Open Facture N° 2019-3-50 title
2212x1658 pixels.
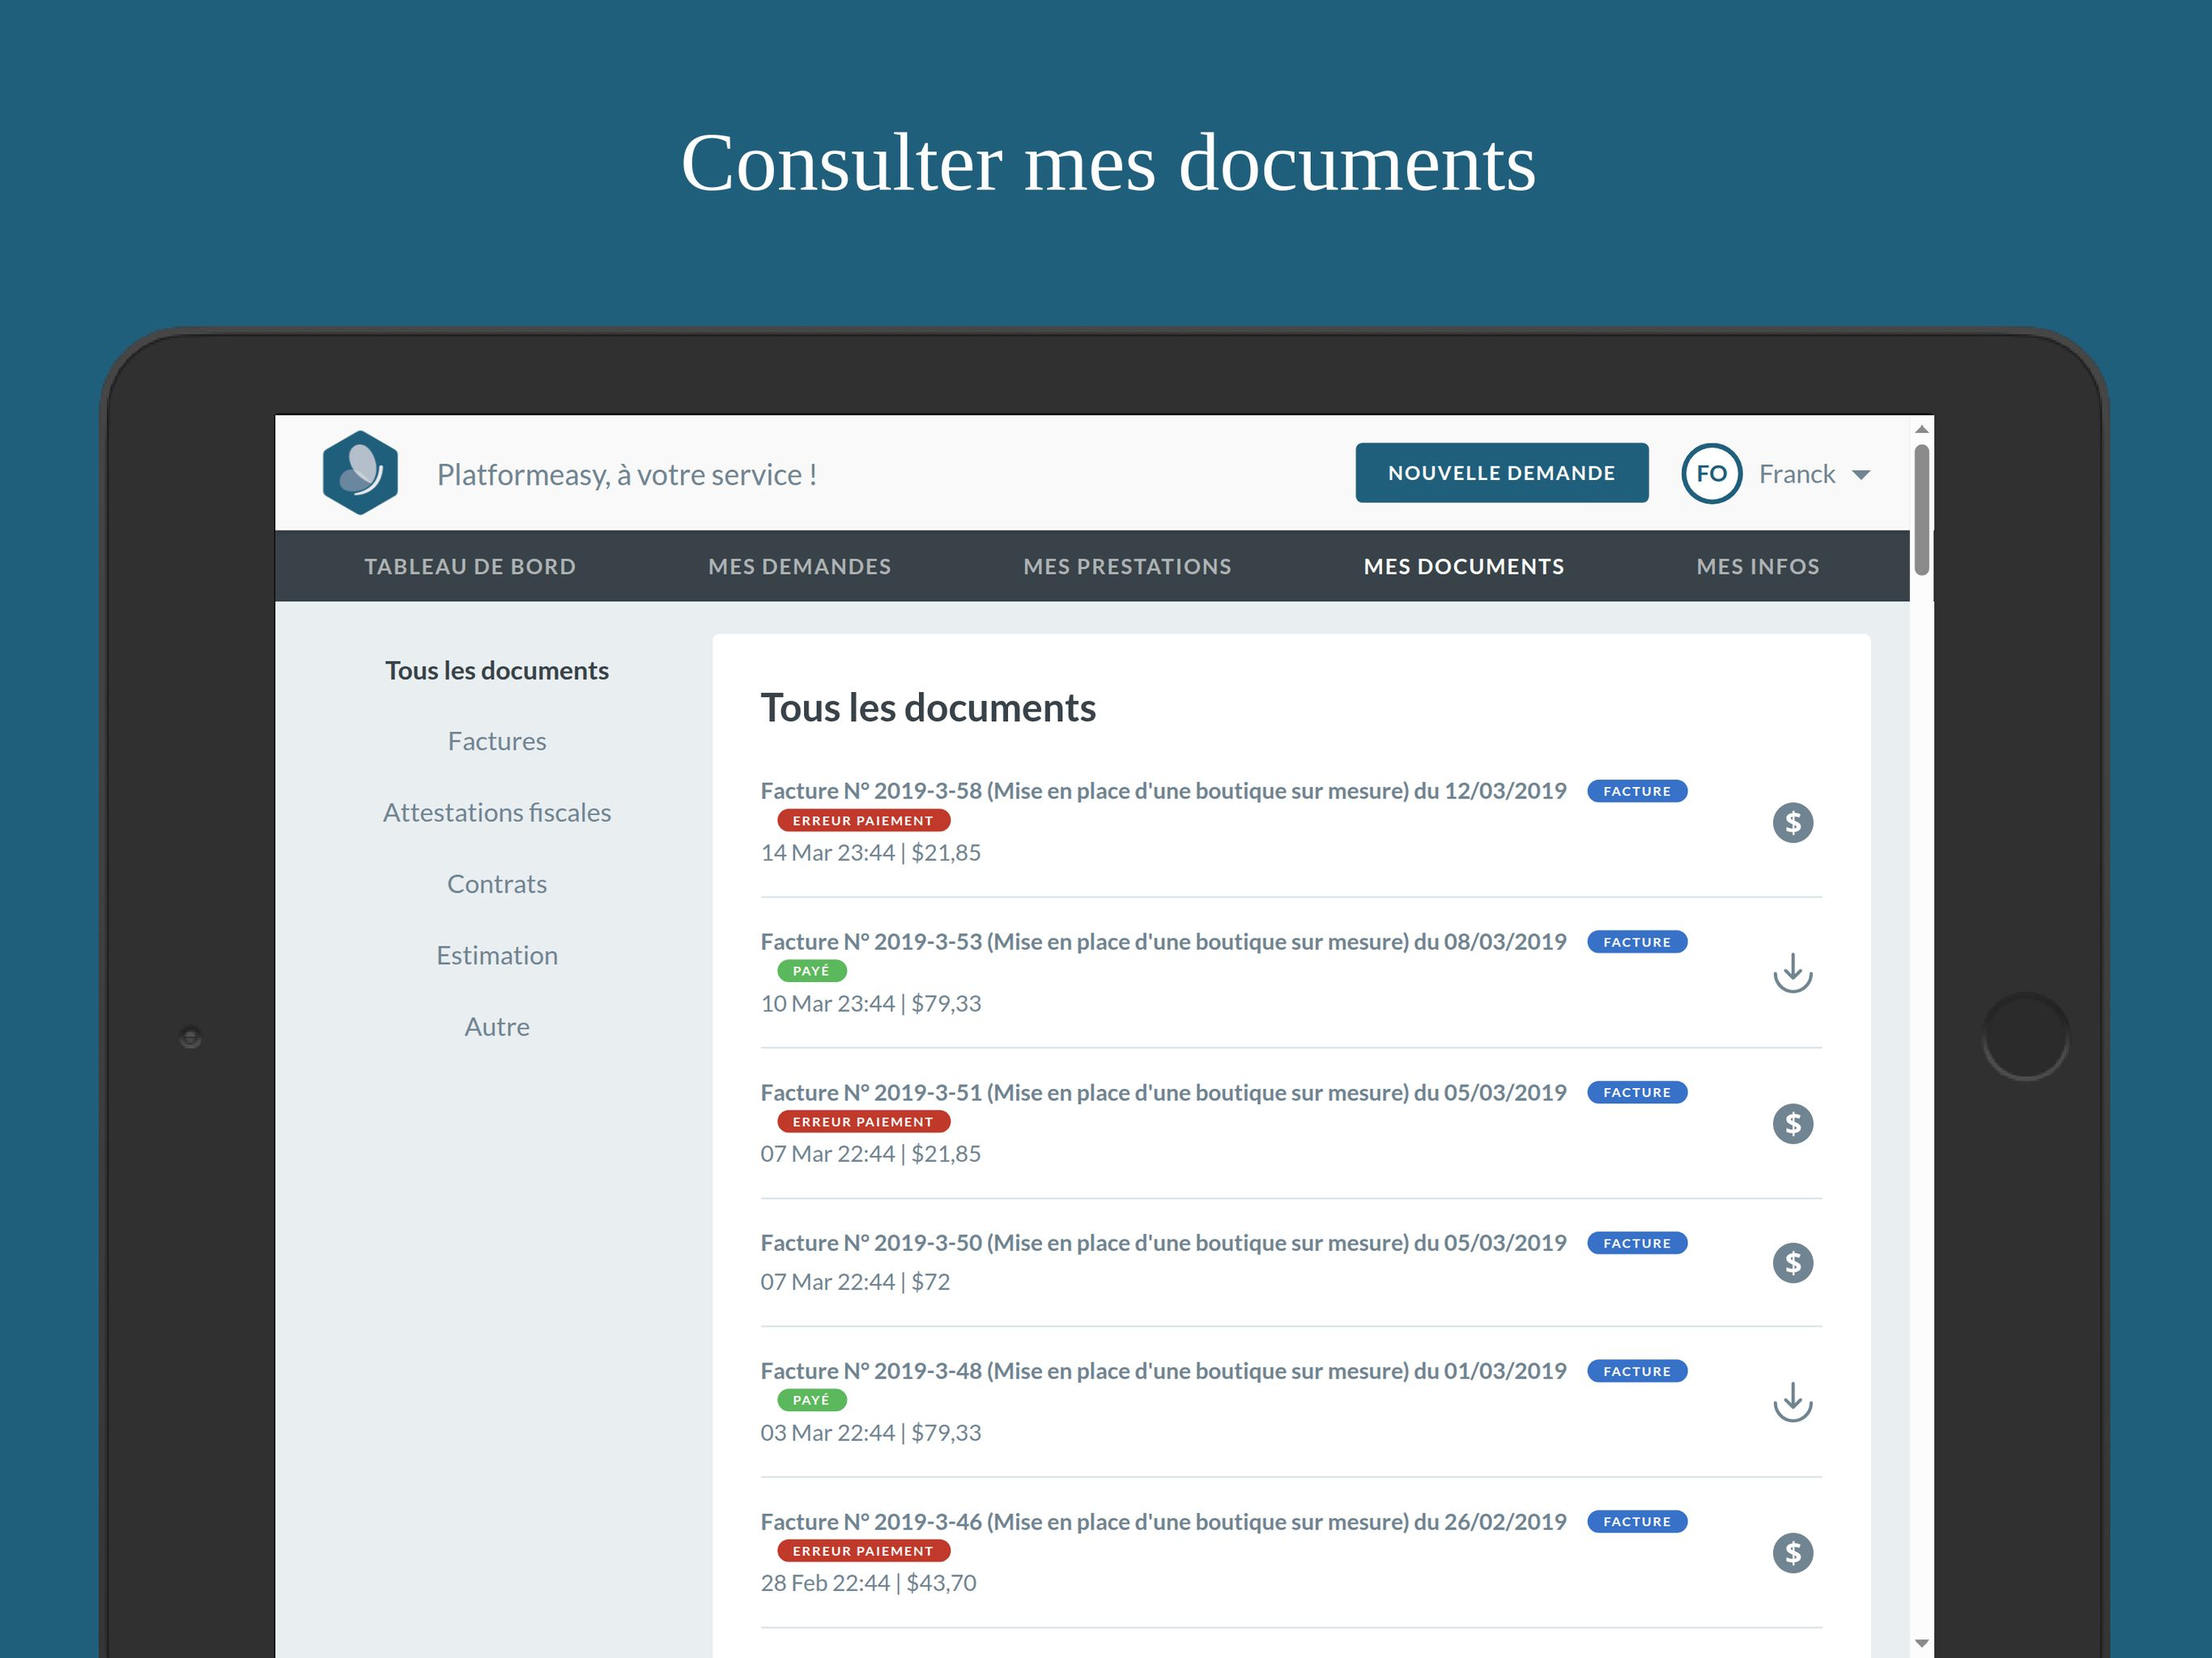coord(1163,1243)
